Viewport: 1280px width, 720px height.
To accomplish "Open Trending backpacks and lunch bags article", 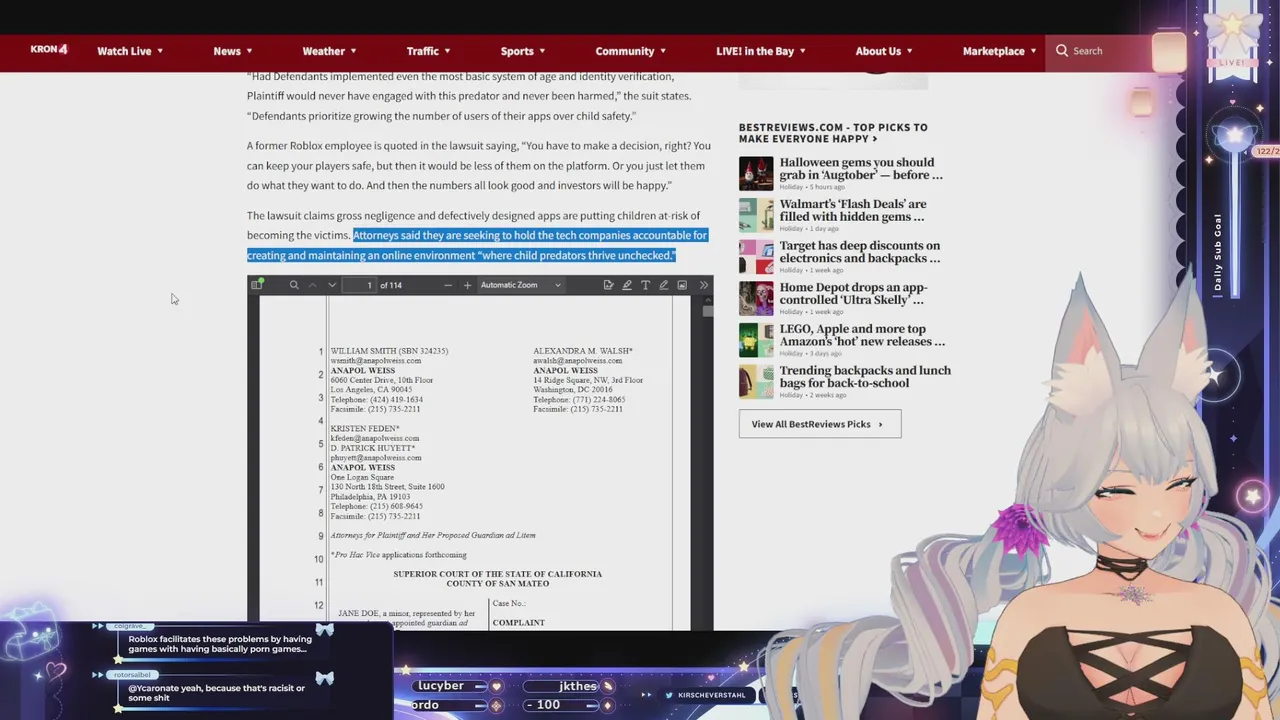I will pyautogui.click(x=865, y=377).
